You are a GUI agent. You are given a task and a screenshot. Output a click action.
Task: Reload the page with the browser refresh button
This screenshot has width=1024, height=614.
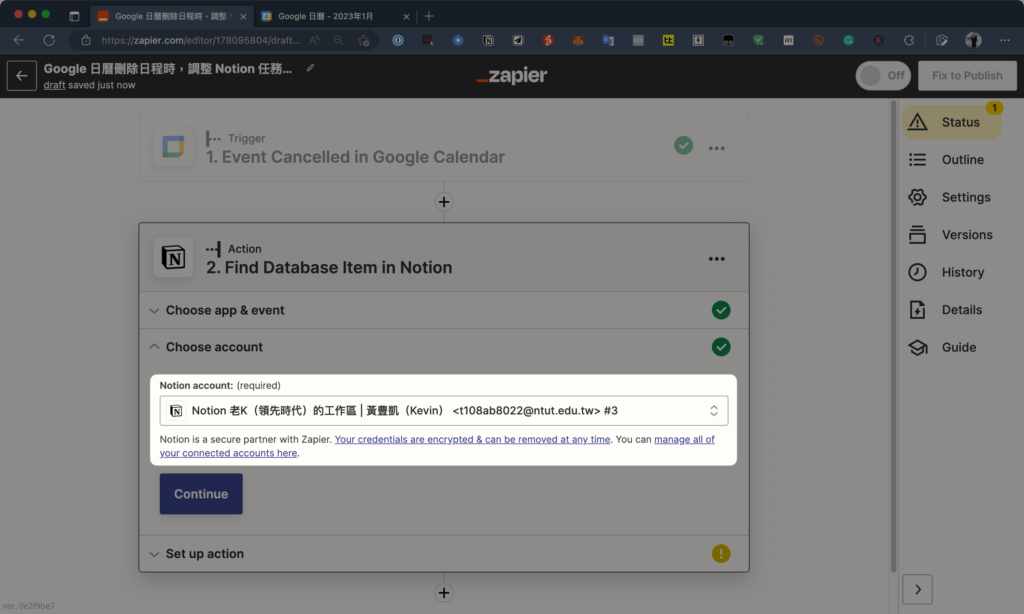click(49, 40)
